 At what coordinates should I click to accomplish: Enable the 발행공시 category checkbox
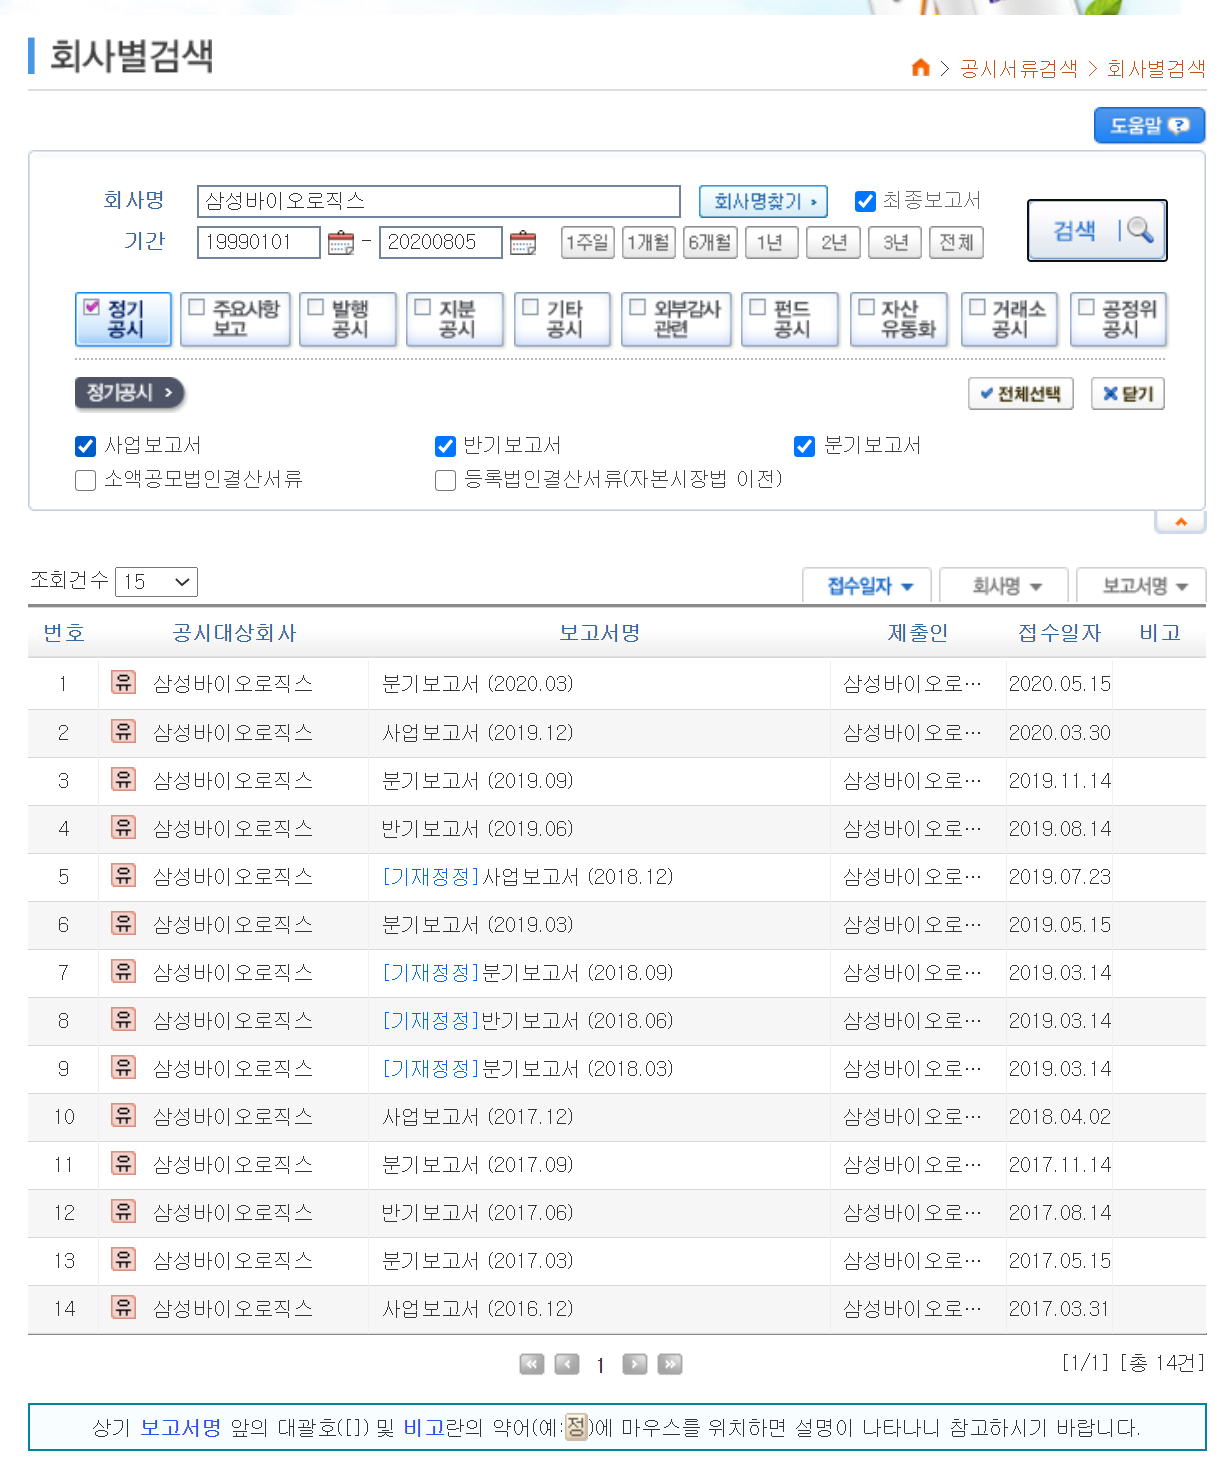315,307
